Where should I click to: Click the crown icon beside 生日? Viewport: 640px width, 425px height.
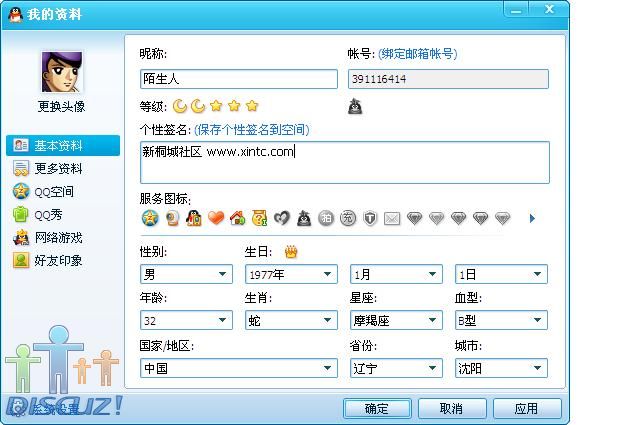[x=292, y=251]
